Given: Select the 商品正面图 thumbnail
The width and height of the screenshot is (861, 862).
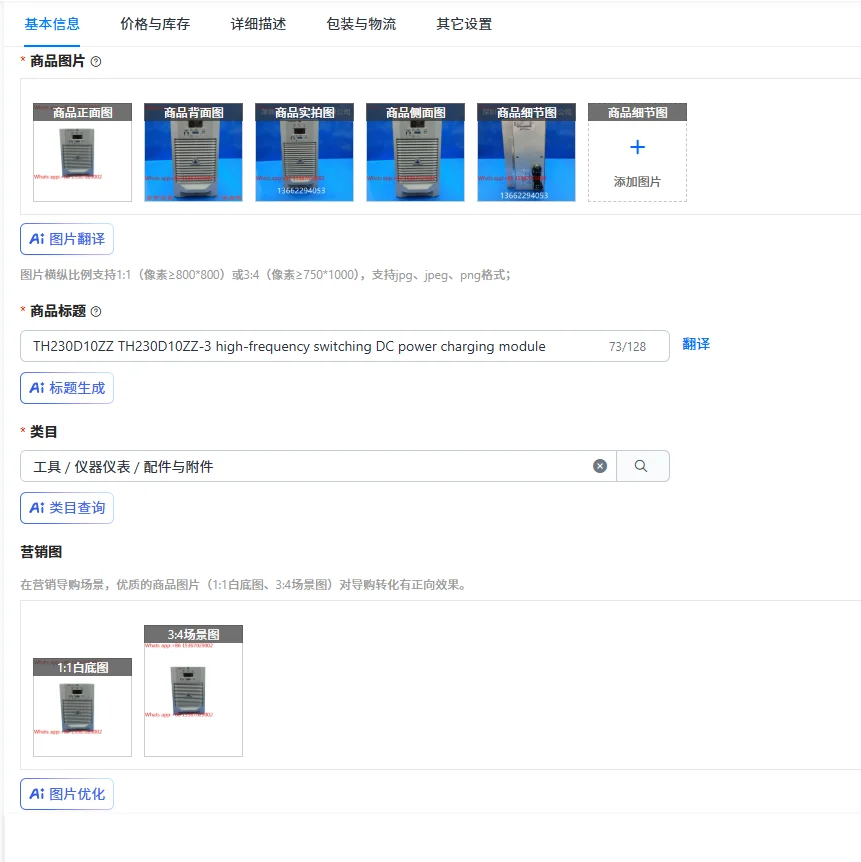Looking at the screenshot, I should (82, 150).
